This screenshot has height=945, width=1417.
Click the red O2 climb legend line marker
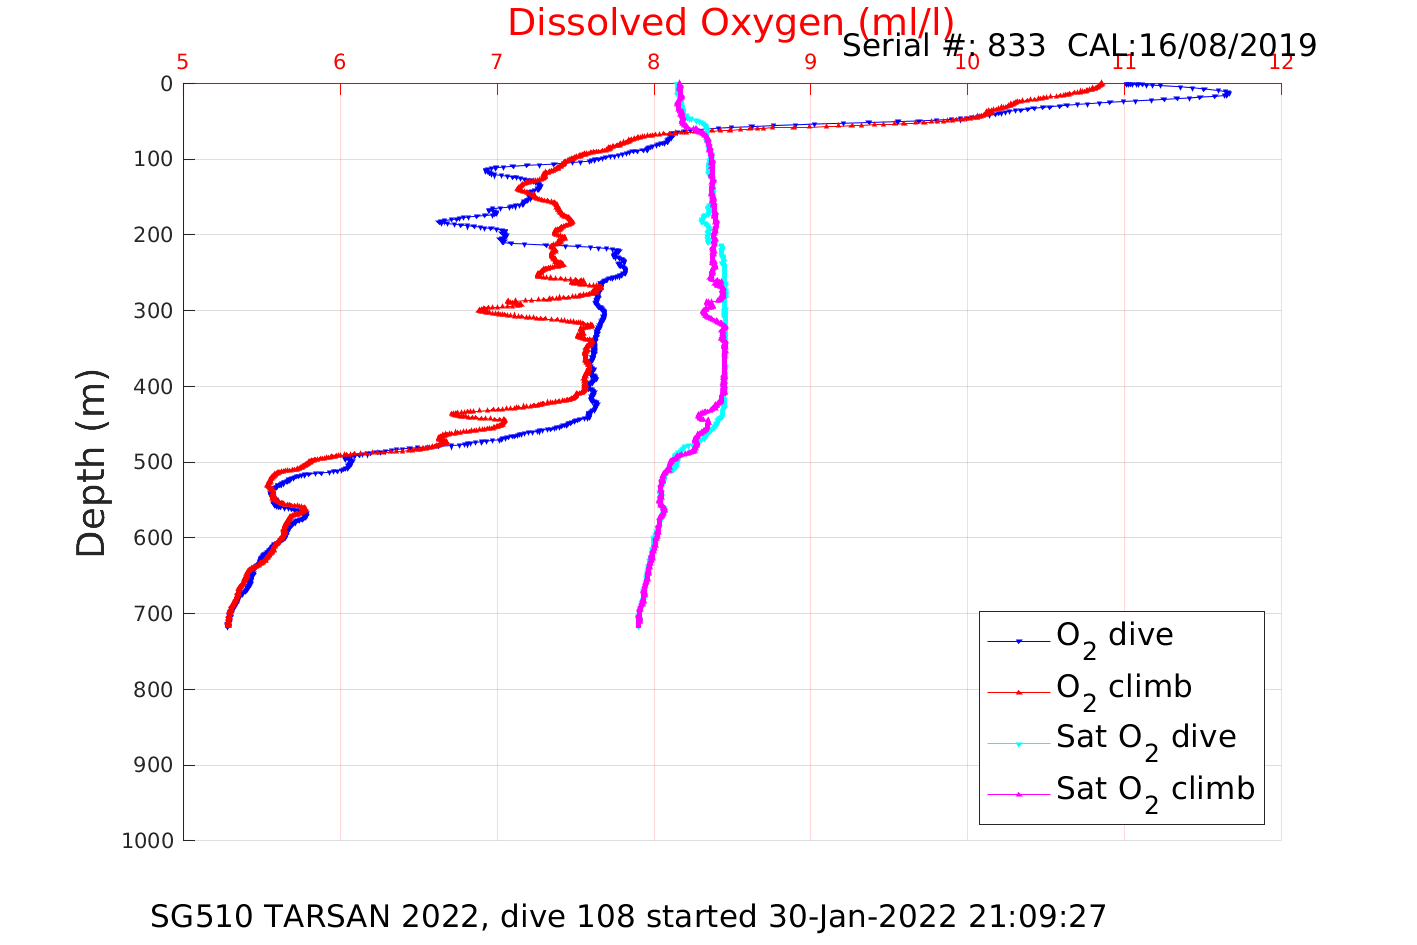(1019, 692)
